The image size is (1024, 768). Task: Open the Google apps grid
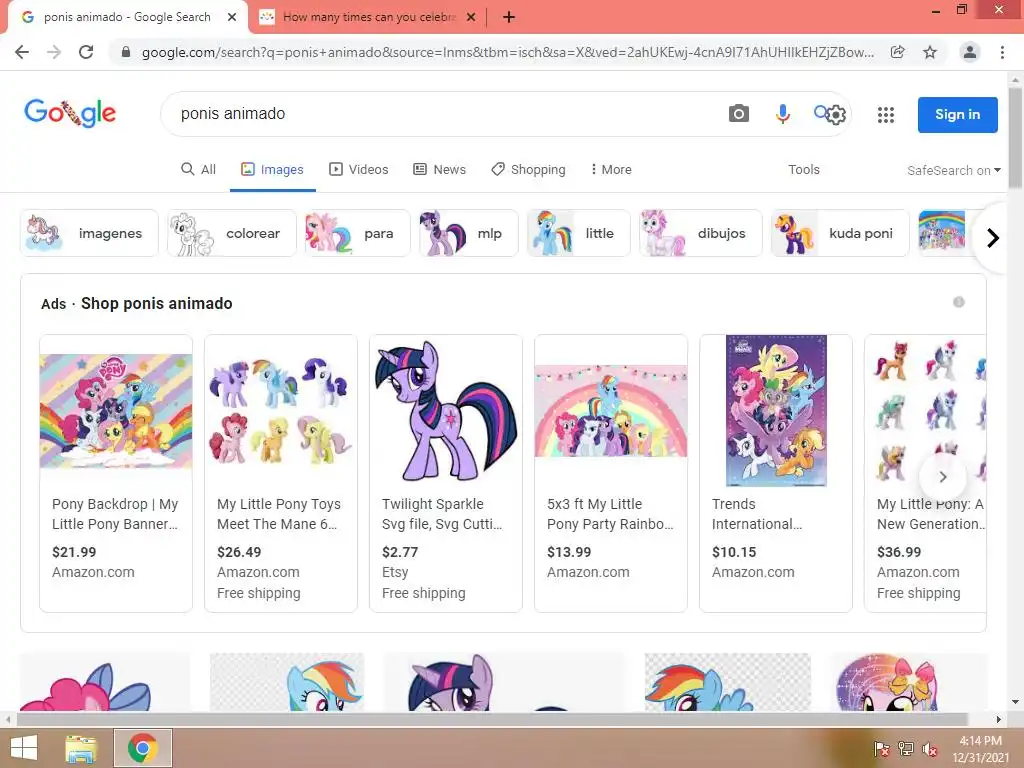pyautogui.click(x=886, y=115)
